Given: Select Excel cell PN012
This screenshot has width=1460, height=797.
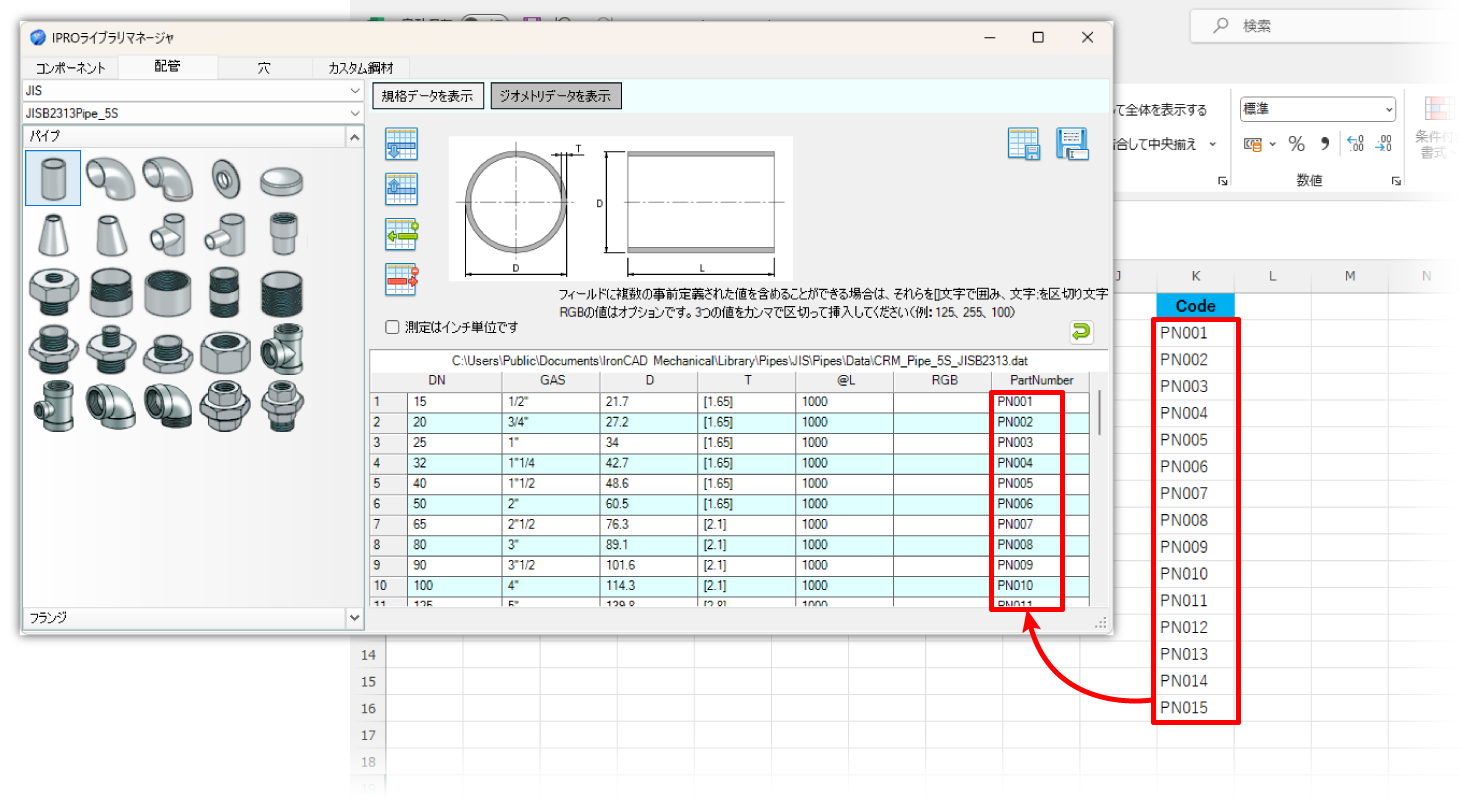Looking at the screenshot, I should [1196, 628].
